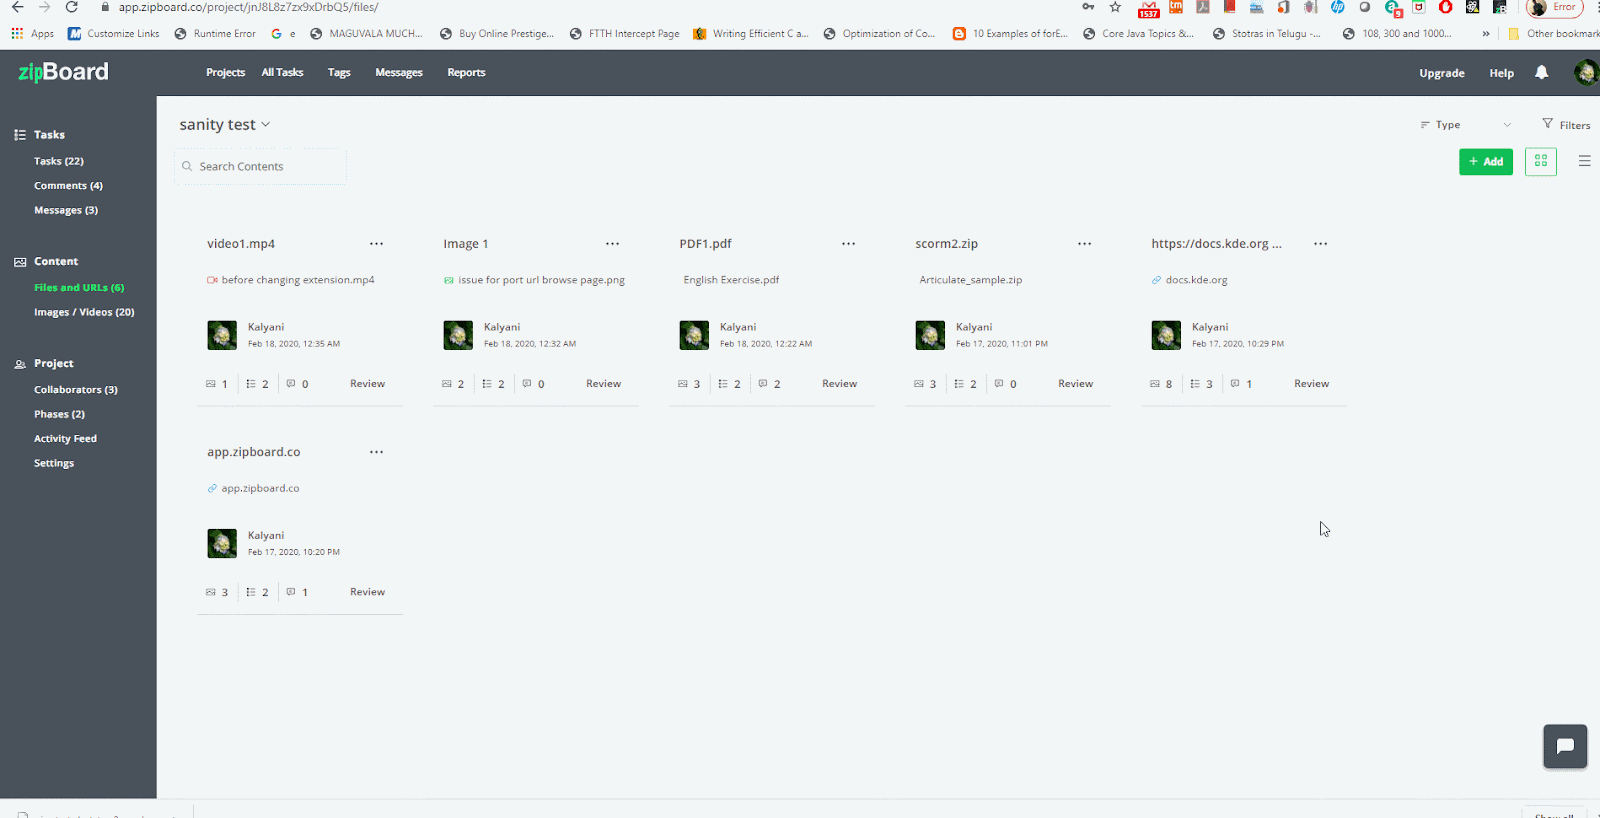Screen dimensions: 1600x818
Task: Open the notifications bell
Action: [x=1542, y=72]
